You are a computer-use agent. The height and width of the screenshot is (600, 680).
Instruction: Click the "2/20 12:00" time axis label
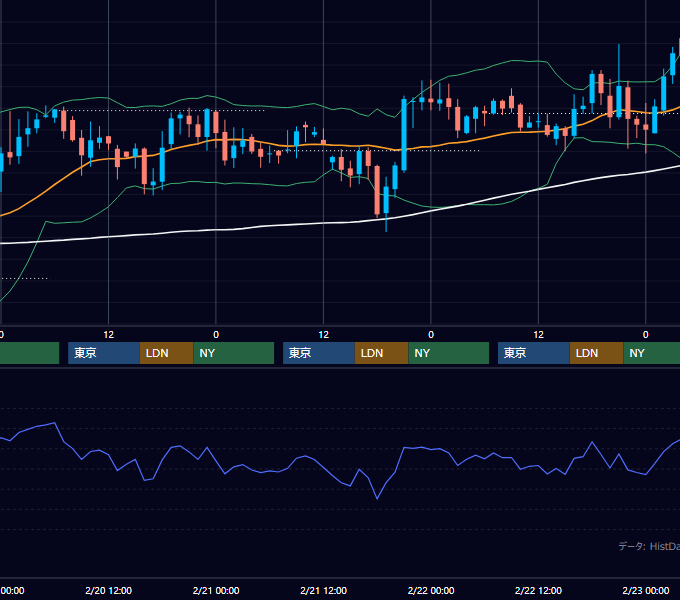108,590
